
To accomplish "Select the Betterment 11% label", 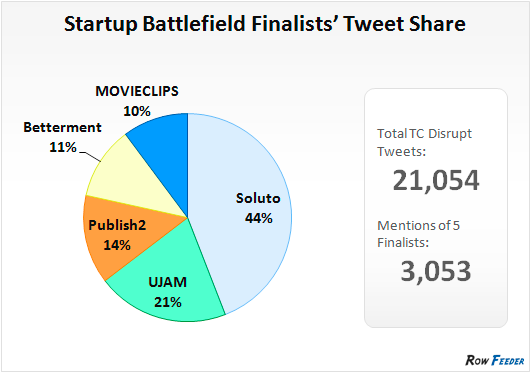I will 62,137.
